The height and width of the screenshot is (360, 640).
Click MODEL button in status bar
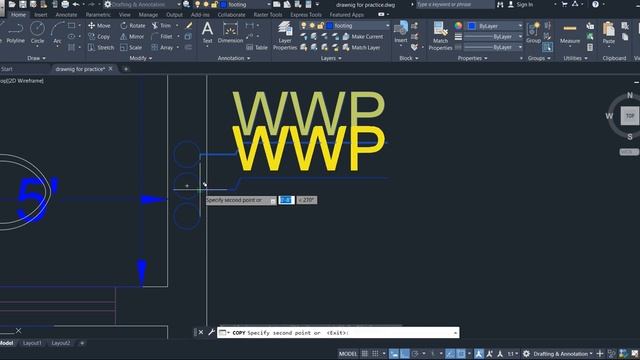tap(348, 354)
